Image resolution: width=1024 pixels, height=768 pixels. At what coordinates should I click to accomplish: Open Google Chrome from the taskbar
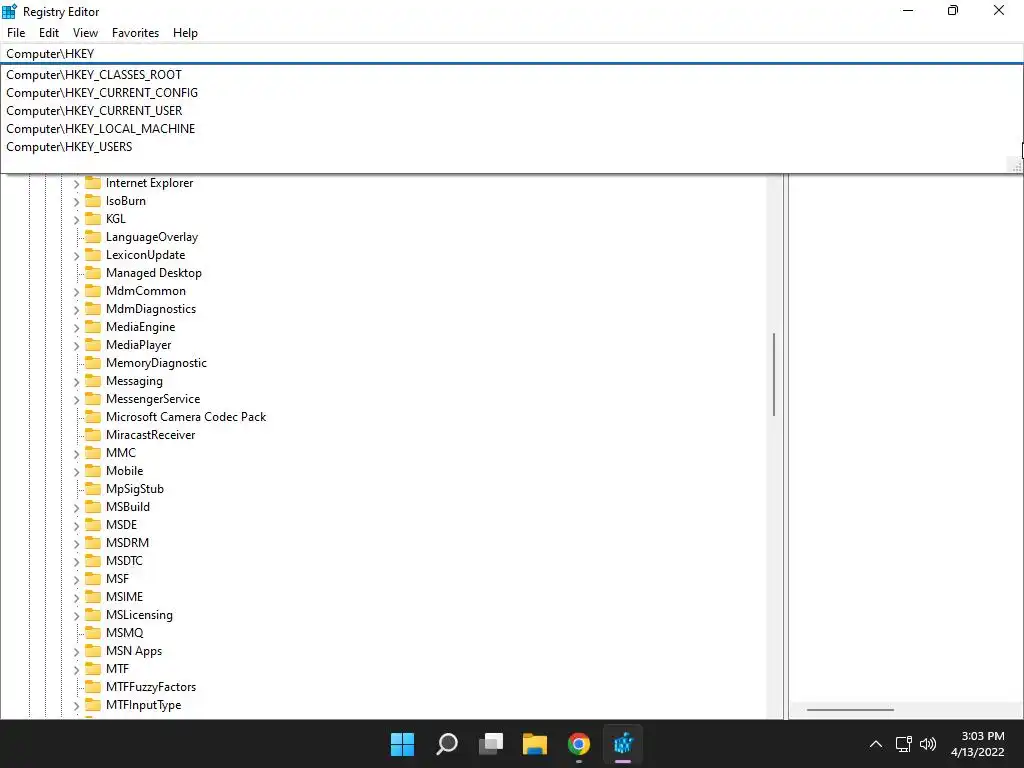(579, 744)
